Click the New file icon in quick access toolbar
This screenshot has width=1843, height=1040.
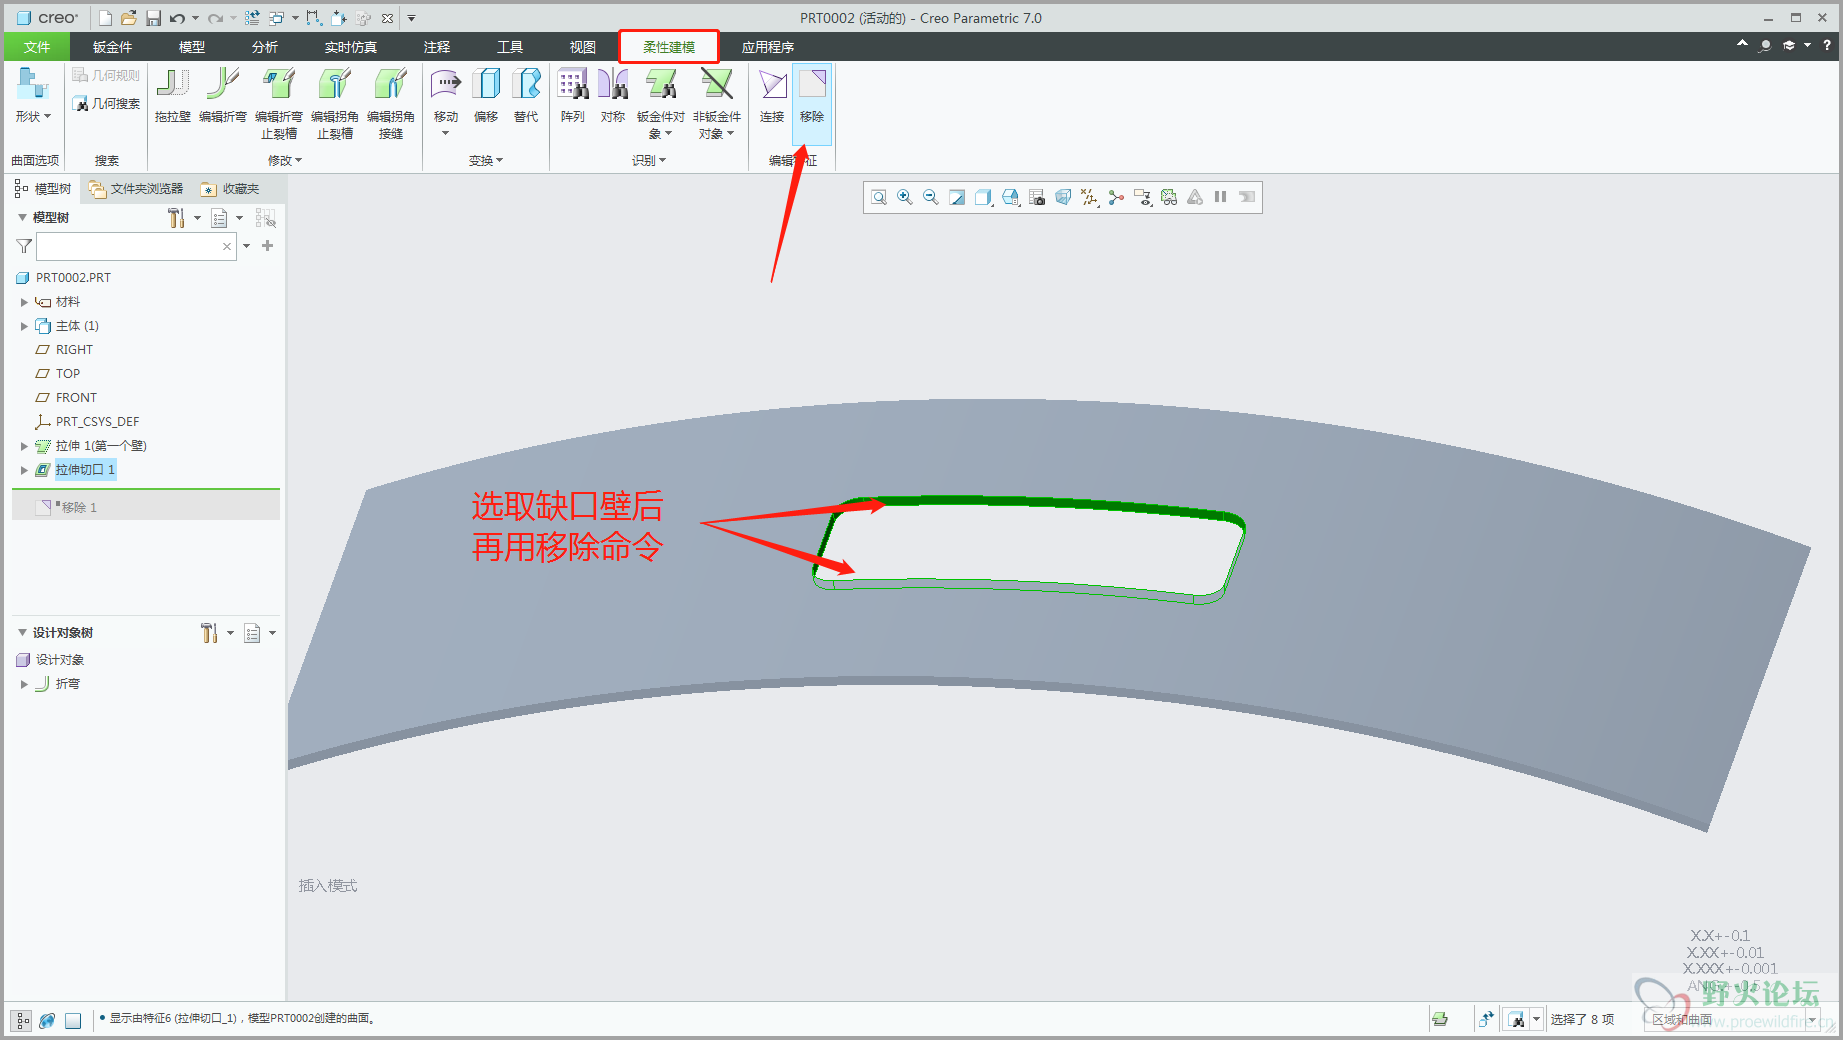(x=105, y=18)
